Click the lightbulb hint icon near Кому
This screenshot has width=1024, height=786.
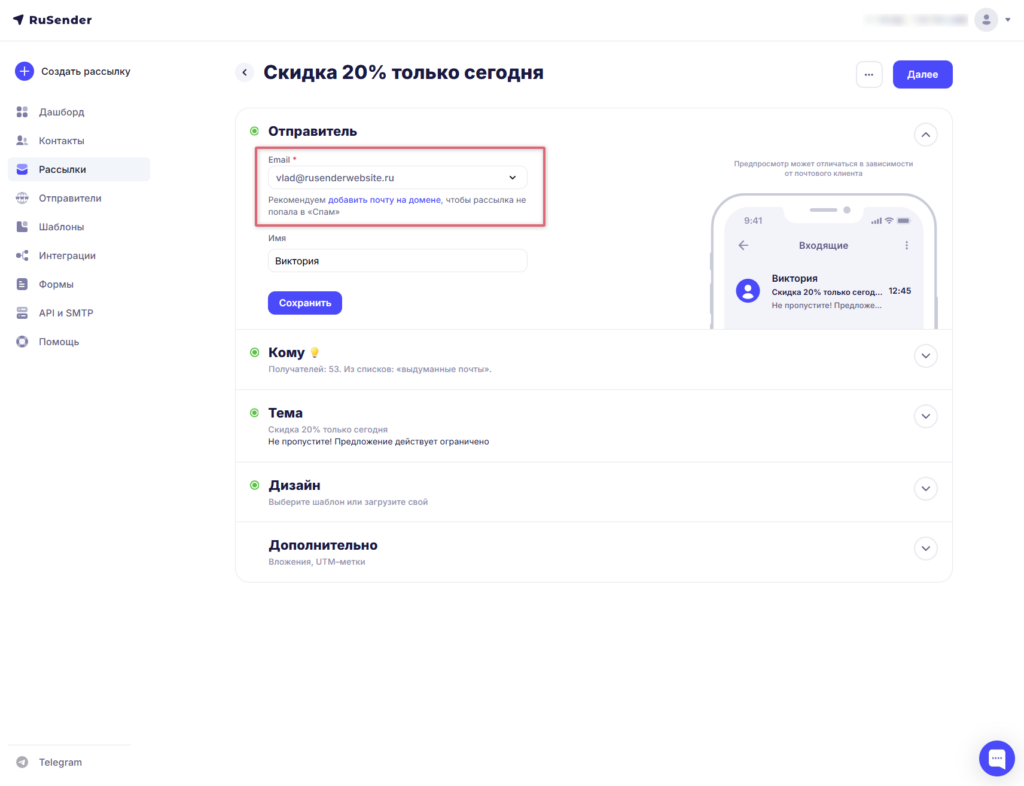pyautogui.click(x=314, y=353)
